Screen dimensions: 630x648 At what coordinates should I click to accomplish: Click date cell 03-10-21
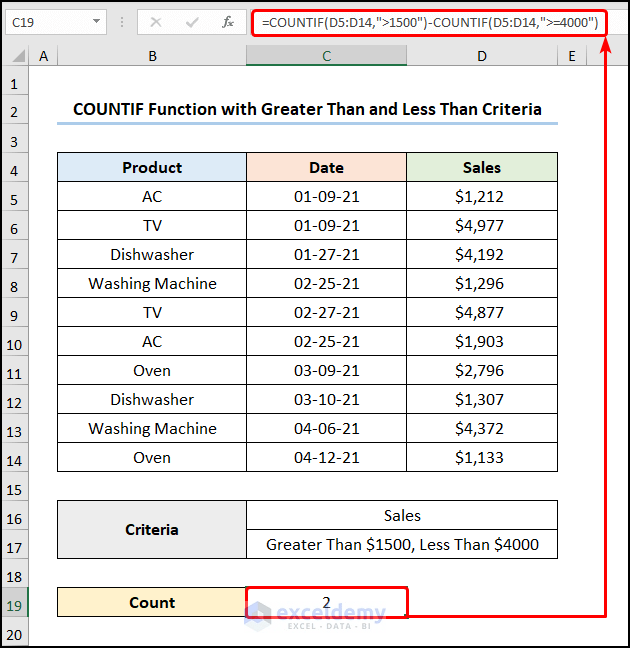(x=327, y=399)
